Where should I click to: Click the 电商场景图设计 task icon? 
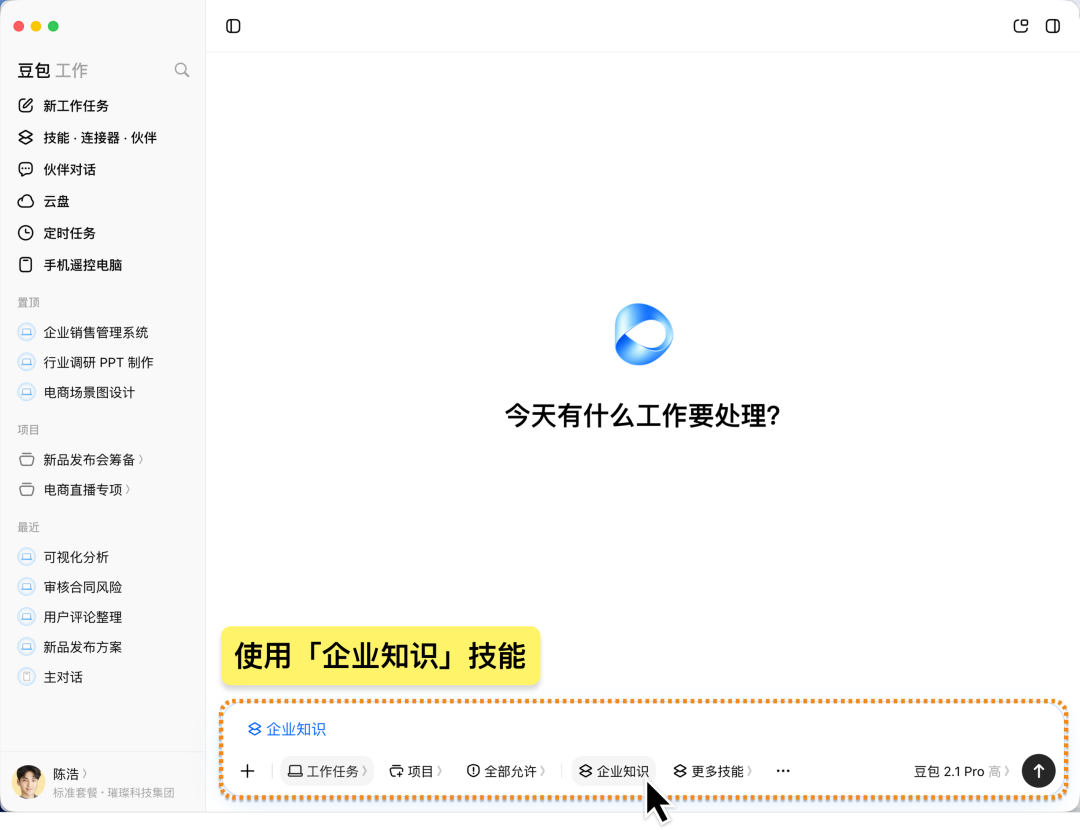(x=26, y=393)
